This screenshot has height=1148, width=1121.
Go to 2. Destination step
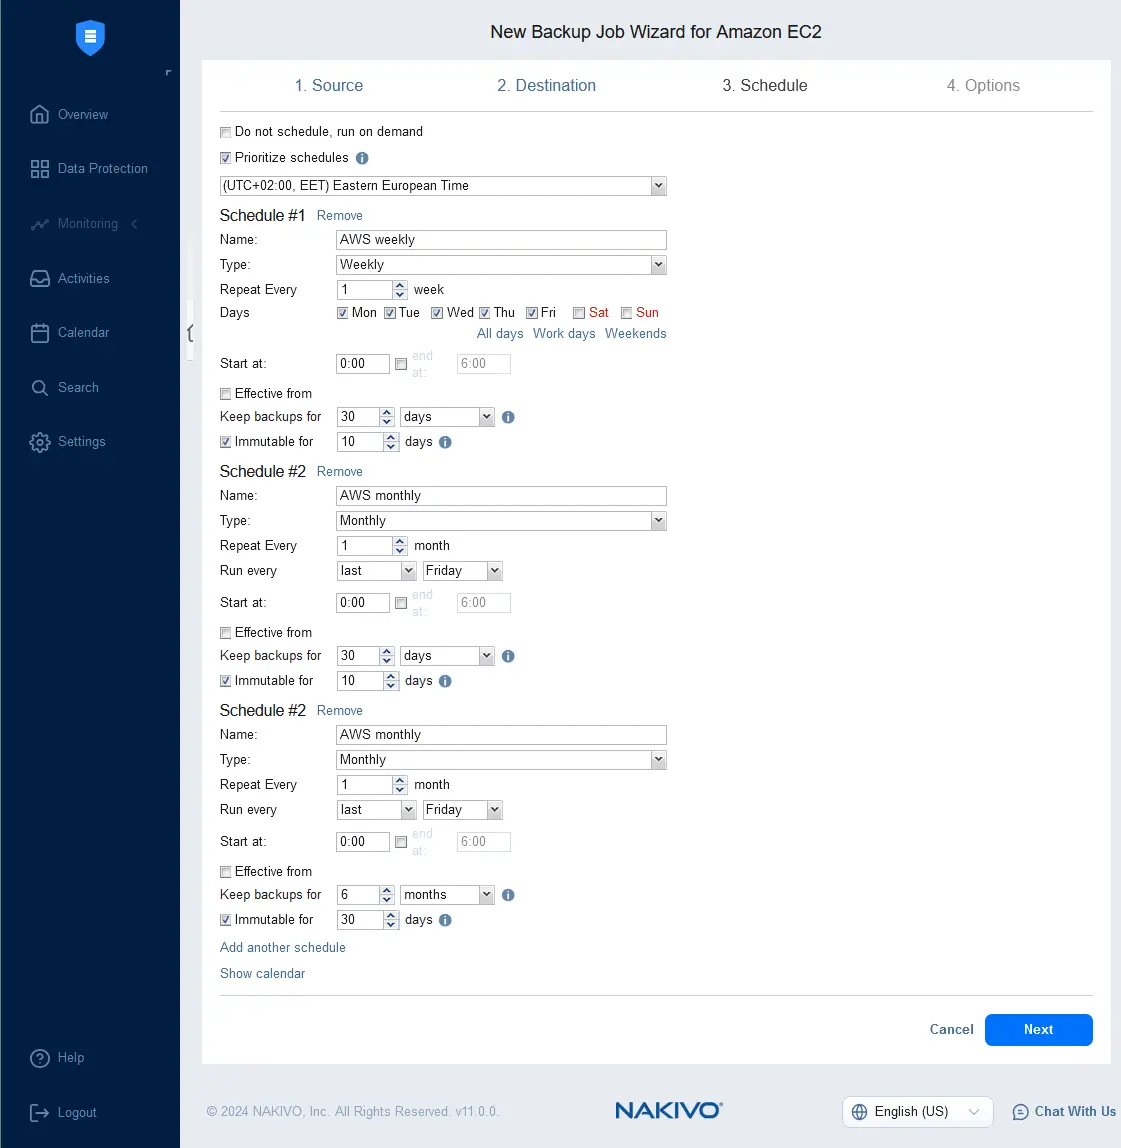(x=546, y=86)
